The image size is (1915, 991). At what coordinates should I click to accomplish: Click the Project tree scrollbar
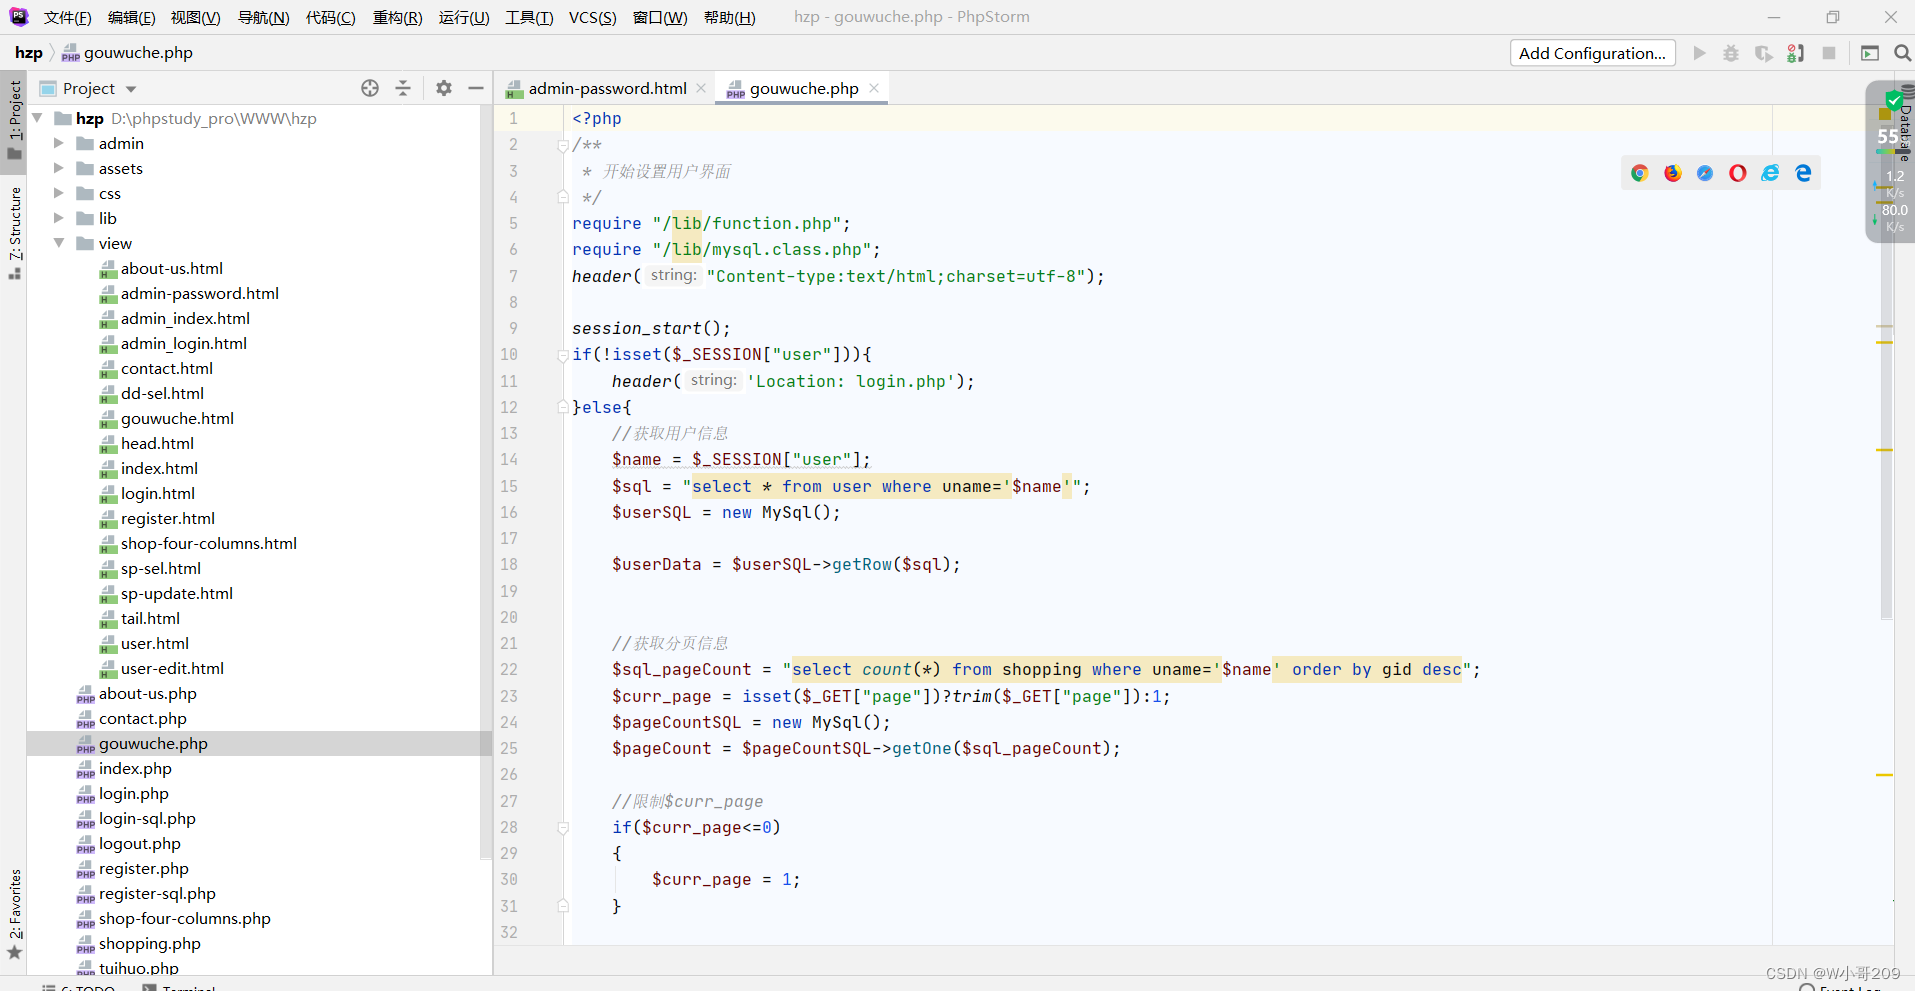(x=486, y=480)
